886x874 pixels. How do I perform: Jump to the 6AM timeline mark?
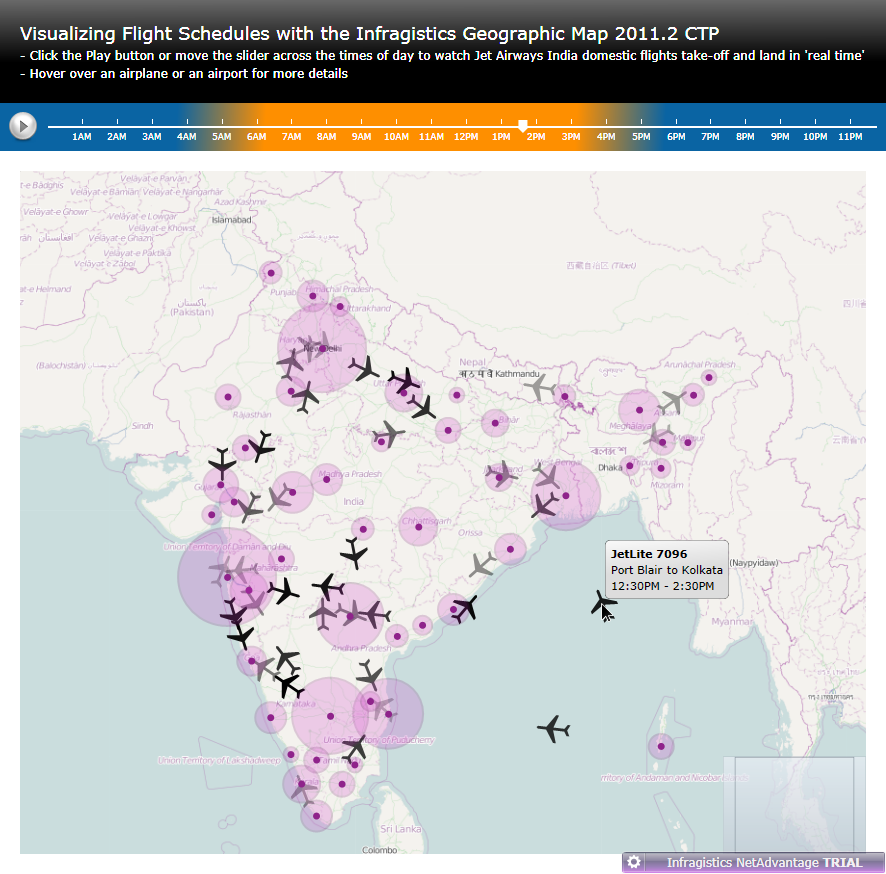coord(256,136)
